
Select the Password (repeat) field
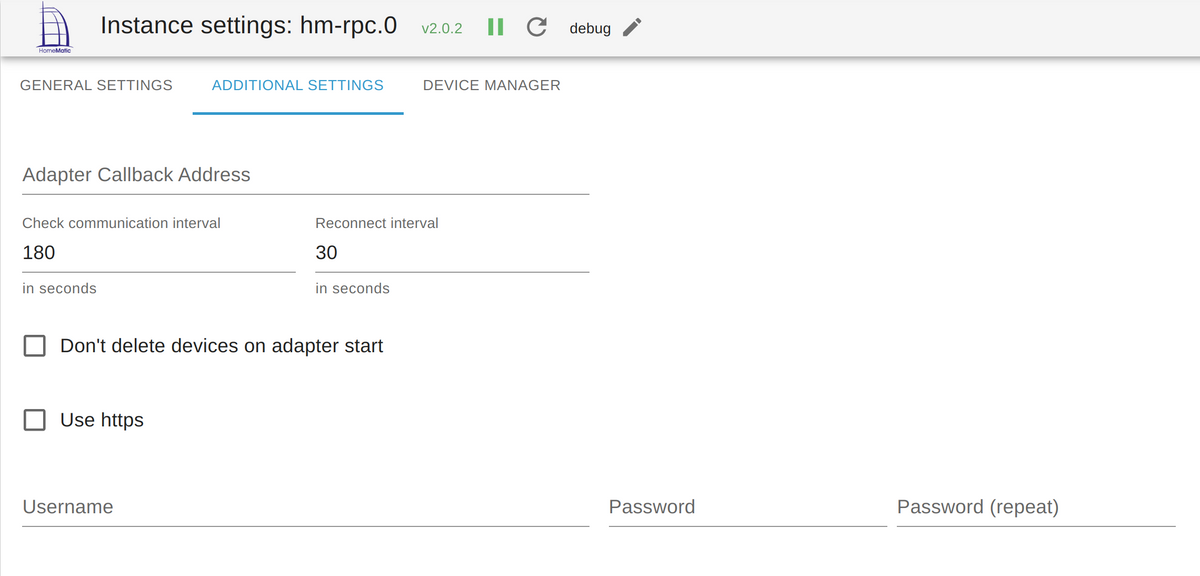pos(1036,507)
